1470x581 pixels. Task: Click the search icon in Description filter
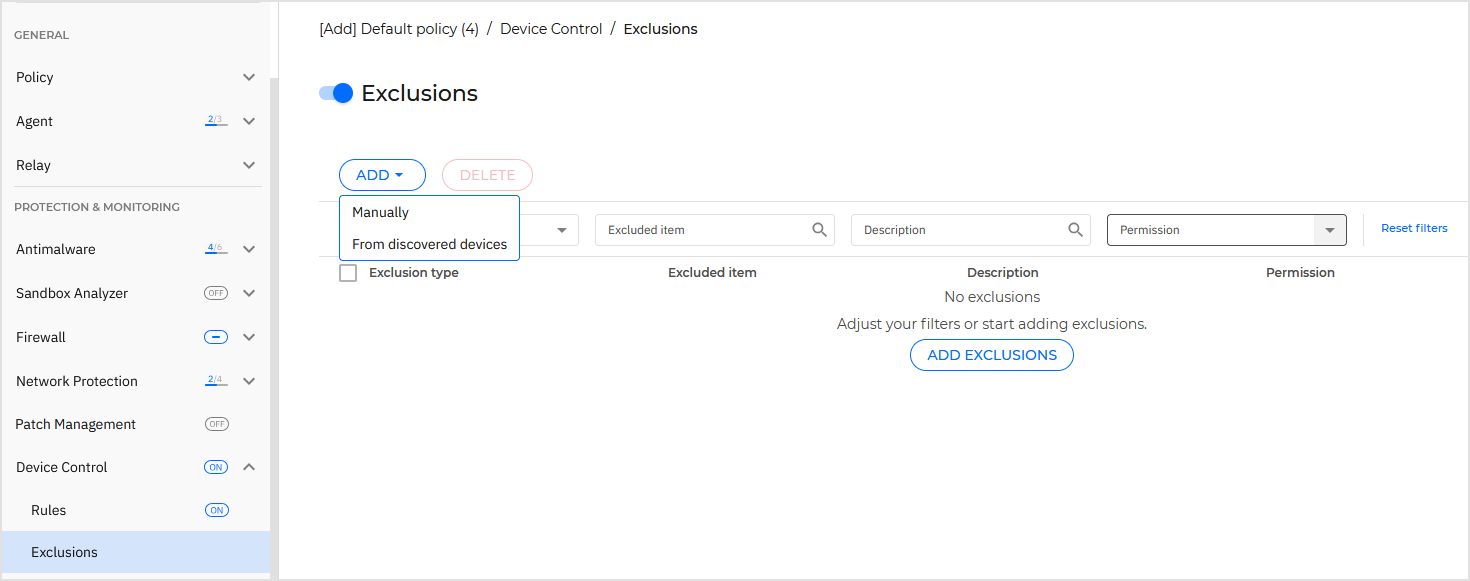click(1075, 229)
